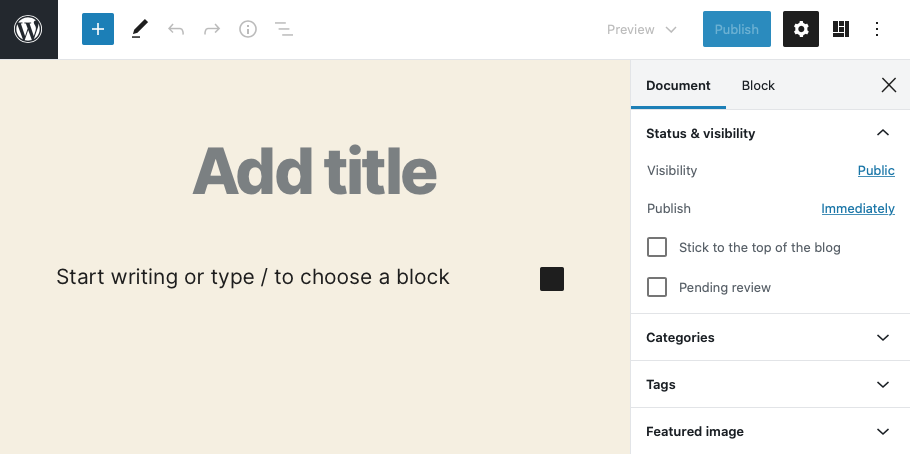Click the Redo arrow icon
This screenshot has height=454, width=910.
[x=212, y=29]
